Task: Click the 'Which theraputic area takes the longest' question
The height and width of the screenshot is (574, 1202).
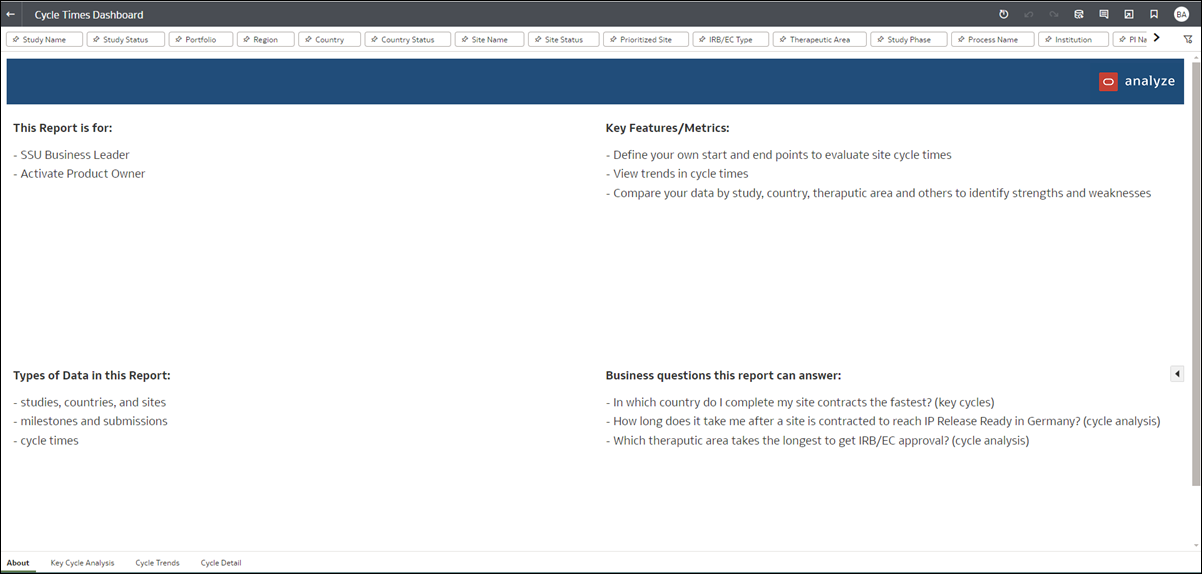Action: (817, 440)
